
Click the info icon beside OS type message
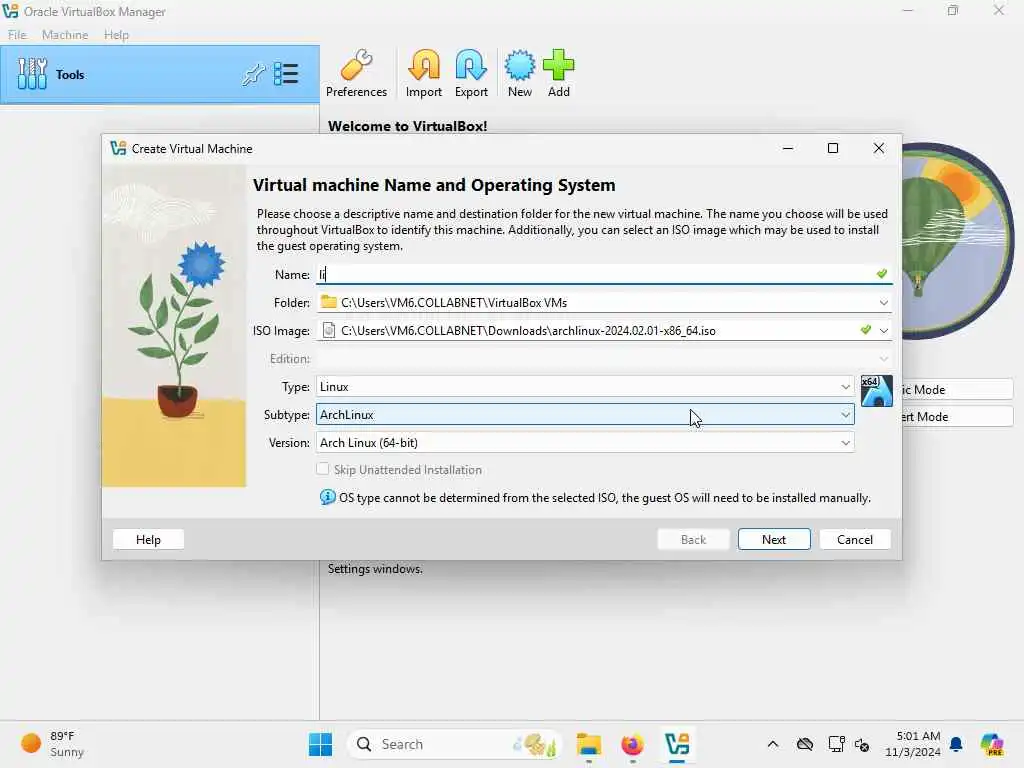[327, 498]
